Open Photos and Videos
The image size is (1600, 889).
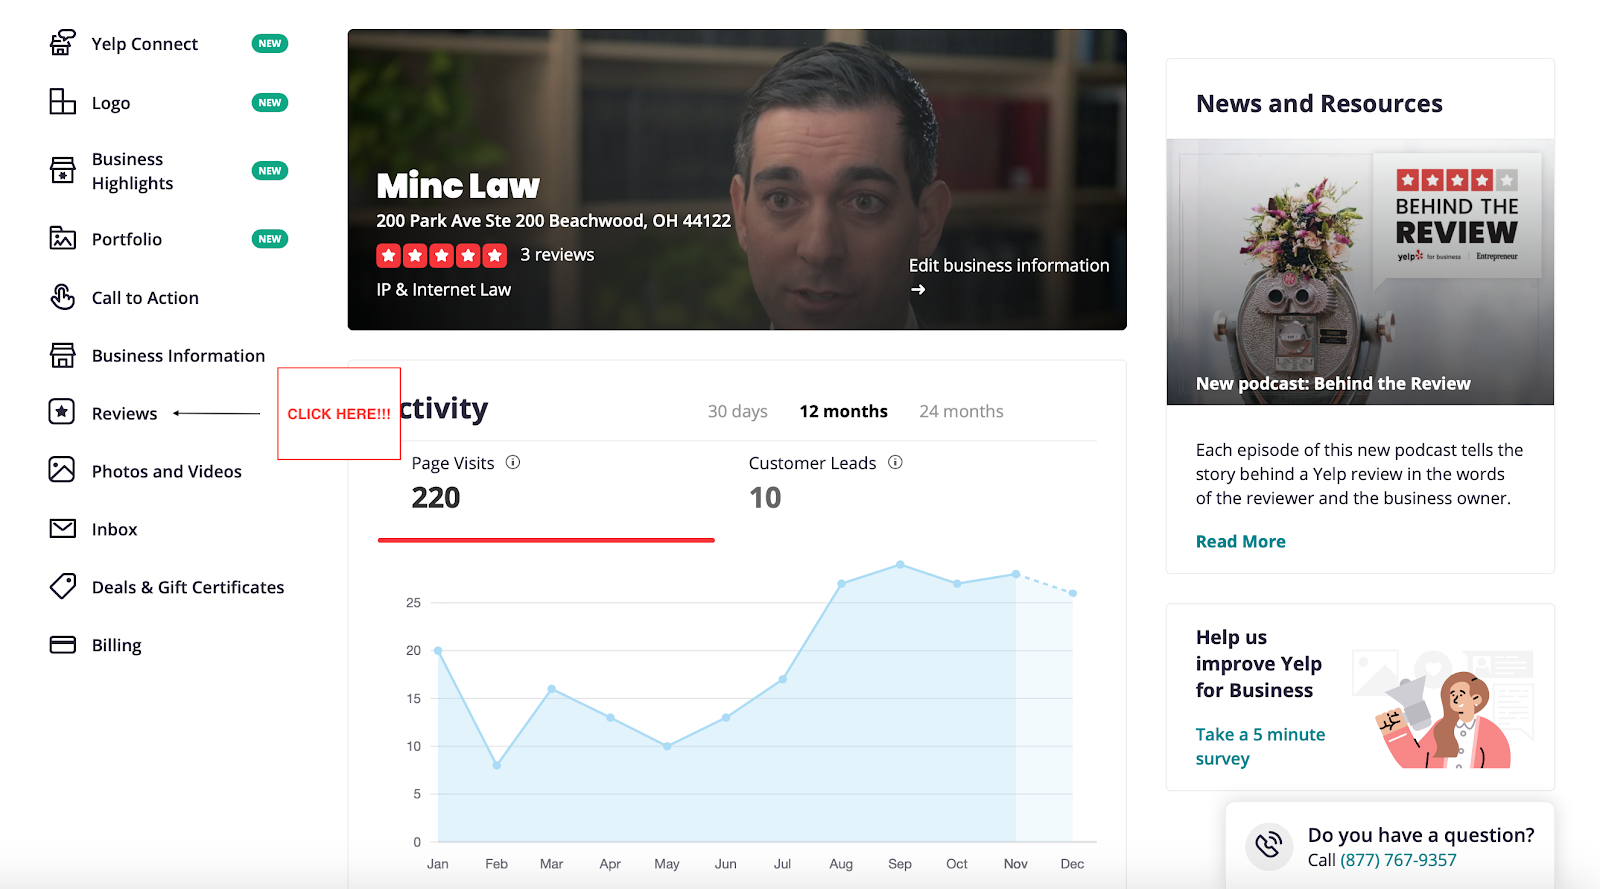167,472
